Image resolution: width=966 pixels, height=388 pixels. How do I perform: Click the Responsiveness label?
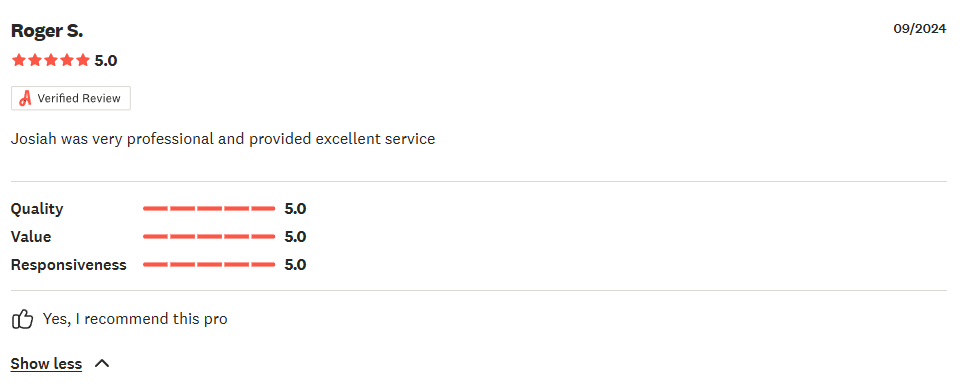(68, 265)
